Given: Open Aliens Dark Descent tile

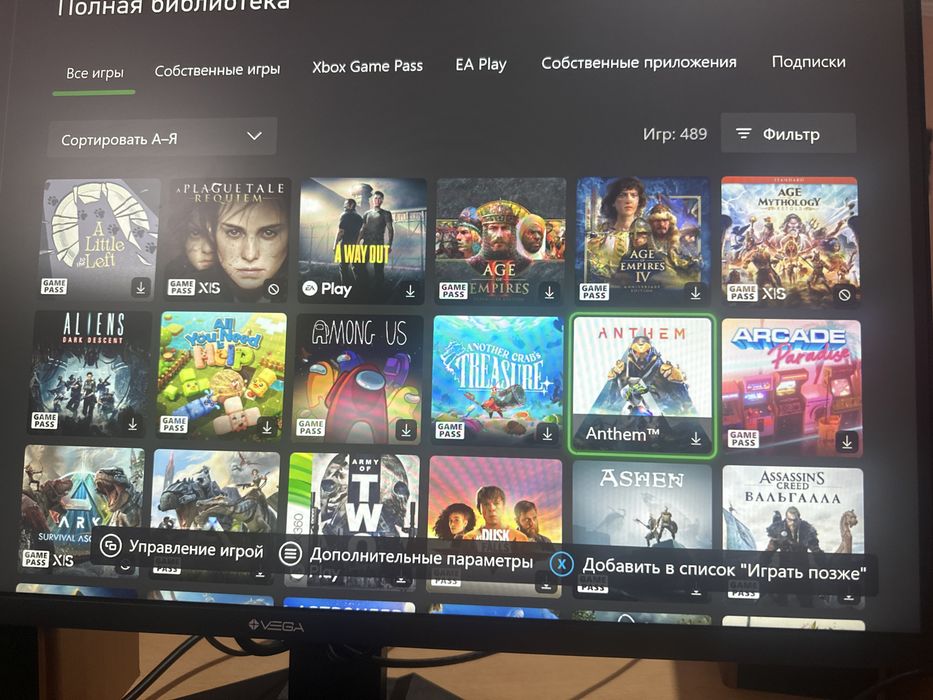Looking at the screenshot, I should [92, 373].
